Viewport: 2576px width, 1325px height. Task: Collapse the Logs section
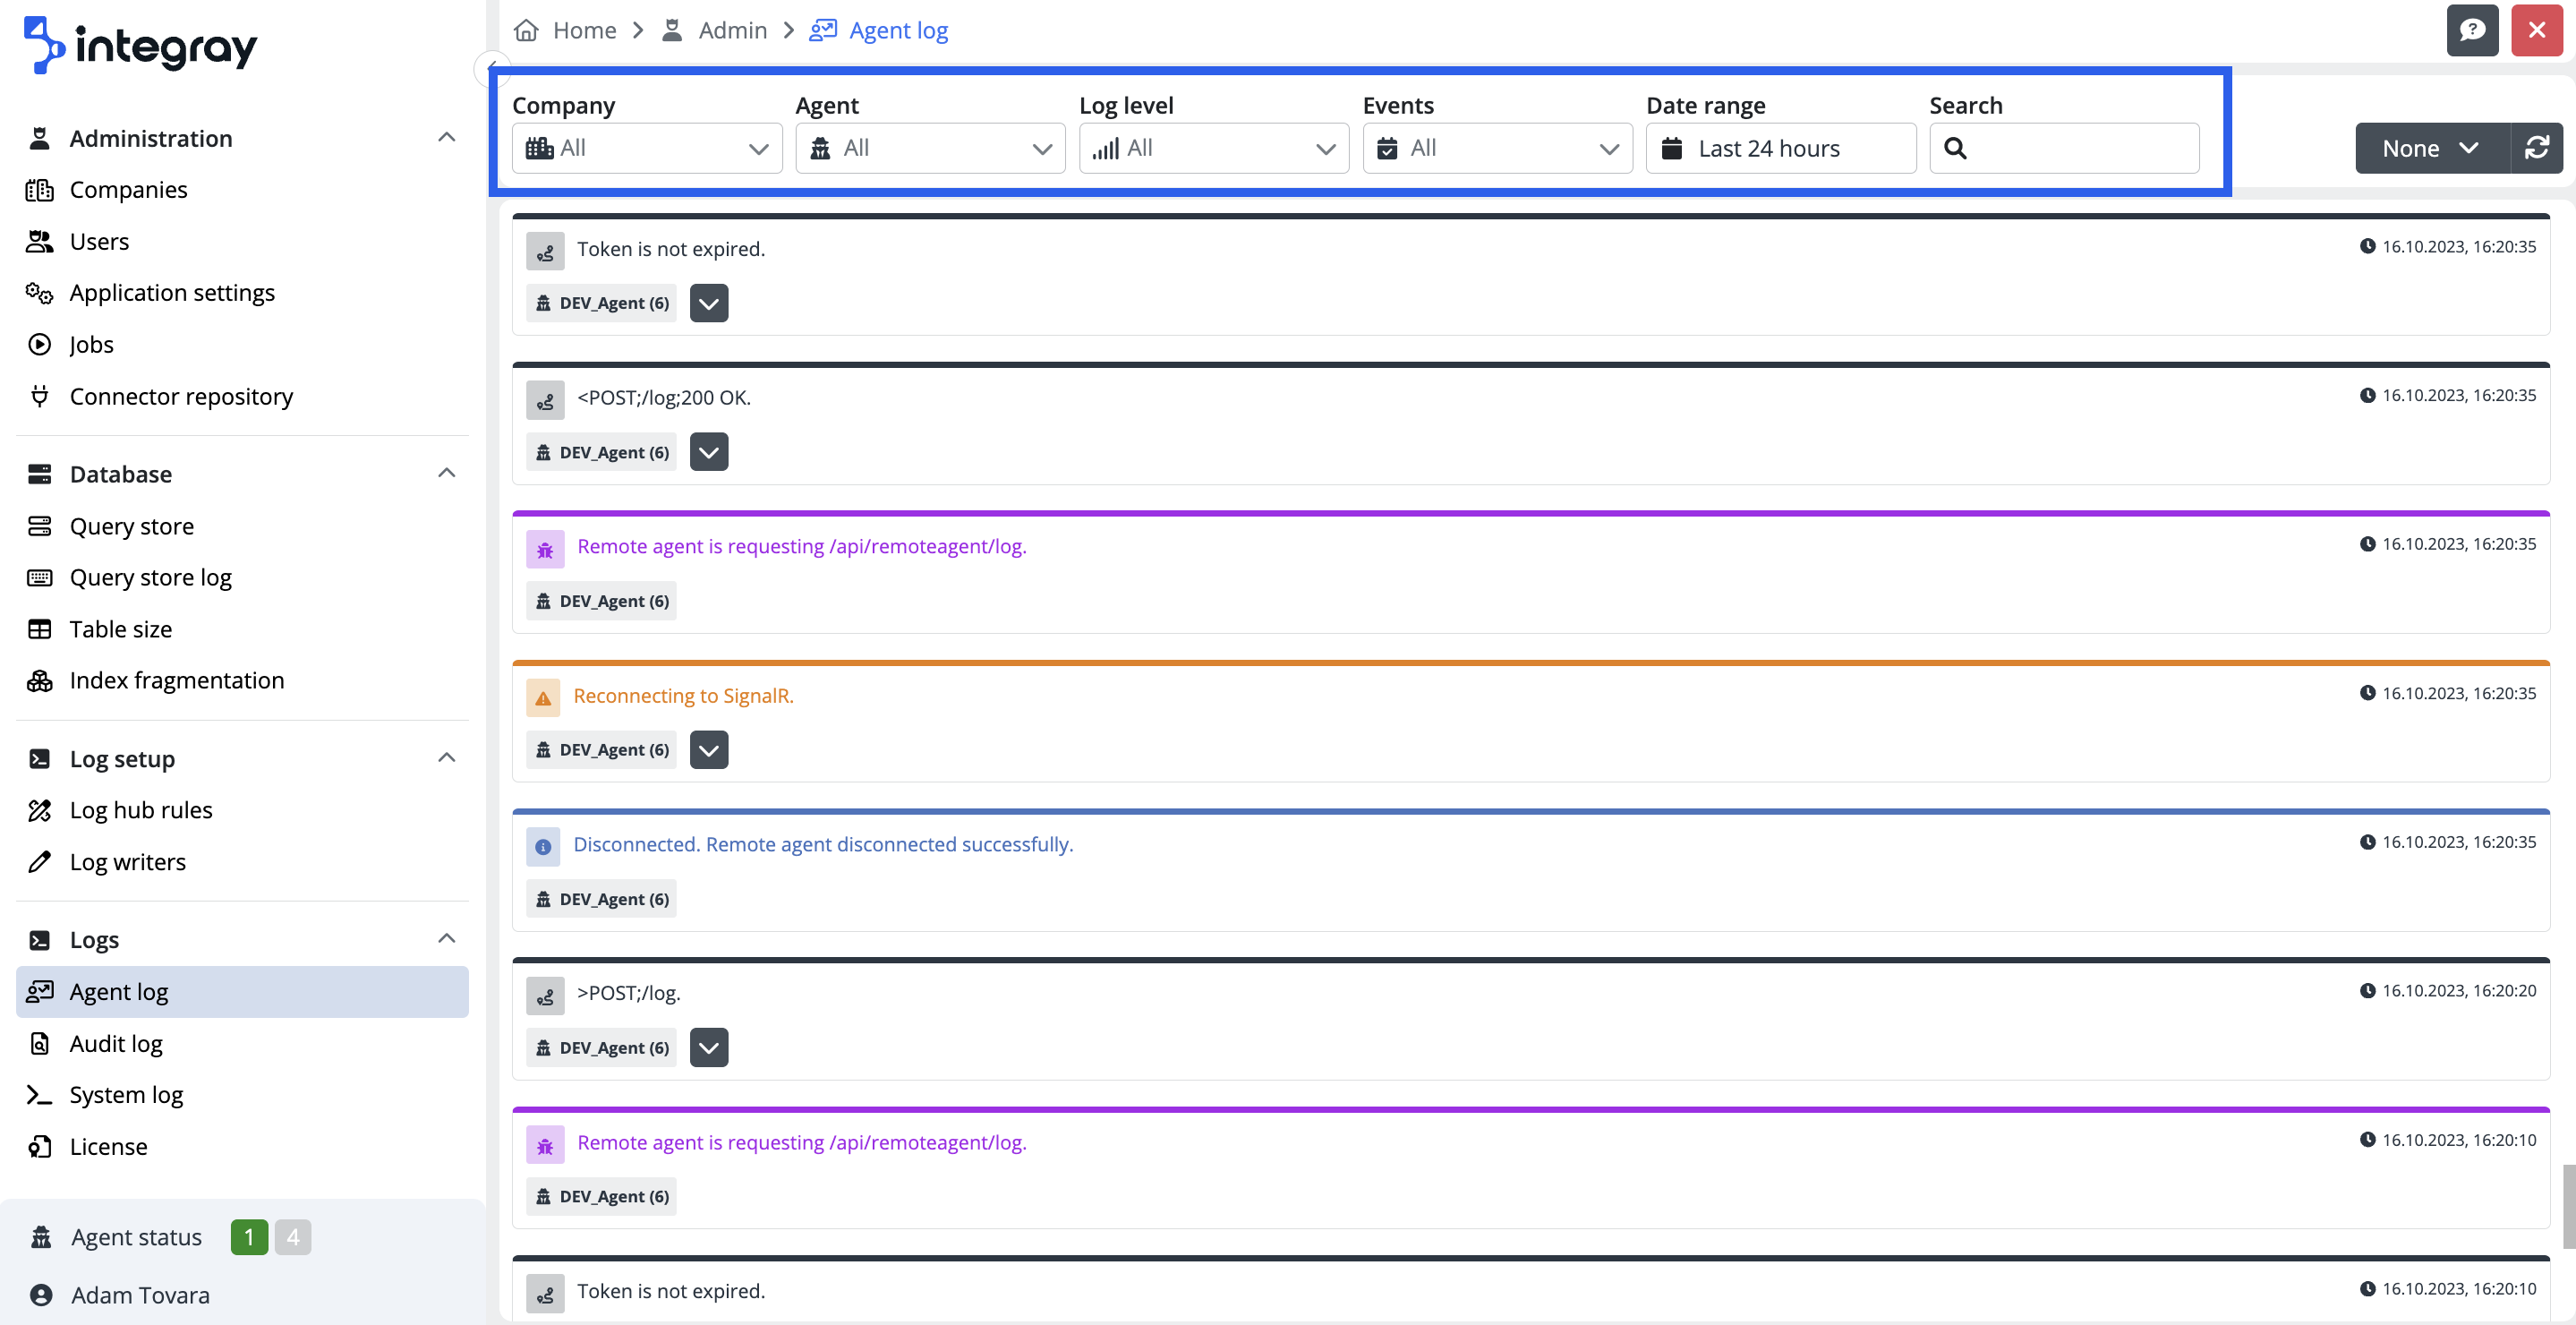click(x=446, y=938)
